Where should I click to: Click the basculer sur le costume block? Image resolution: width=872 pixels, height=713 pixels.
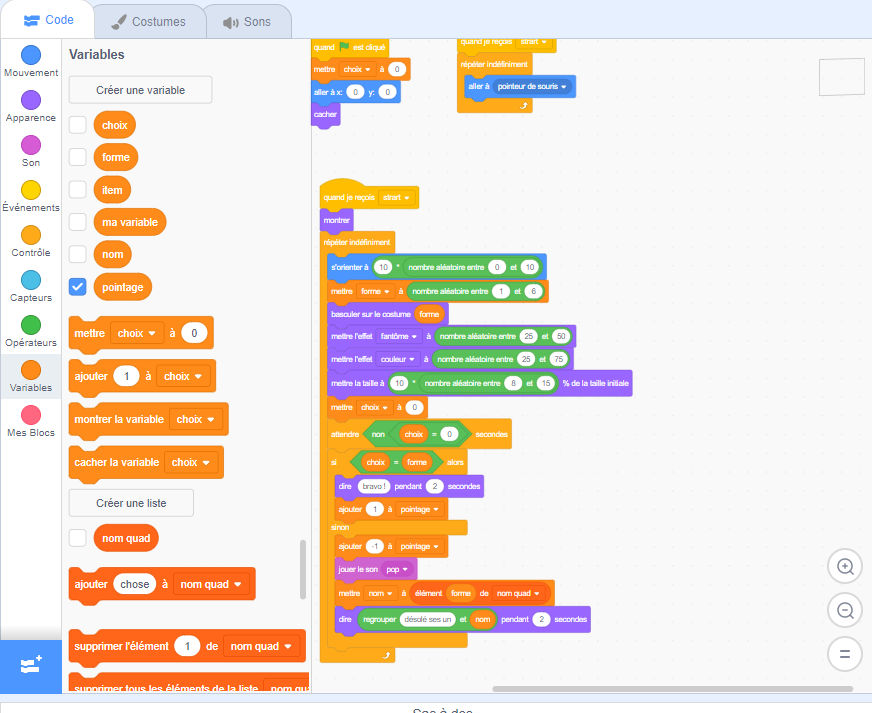coord(370,314)
